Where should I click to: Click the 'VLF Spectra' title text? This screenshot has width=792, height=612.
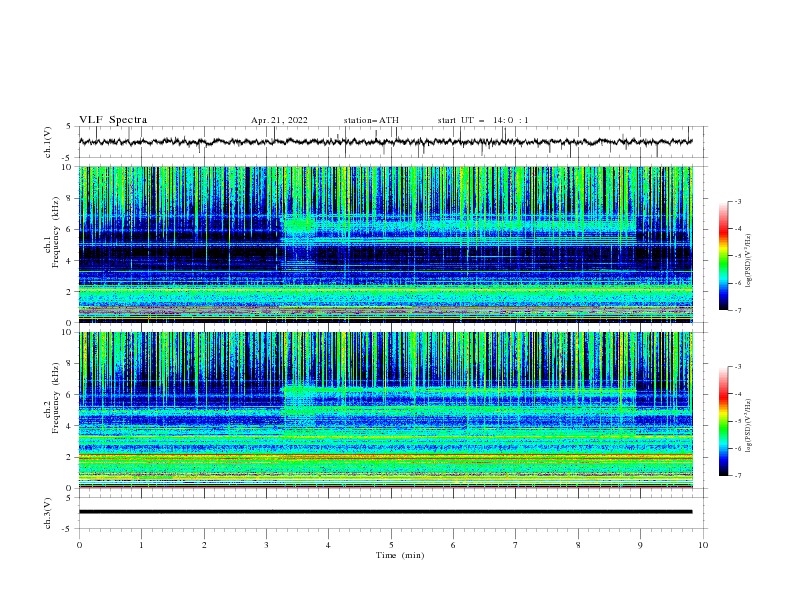[x=113, y=120]
